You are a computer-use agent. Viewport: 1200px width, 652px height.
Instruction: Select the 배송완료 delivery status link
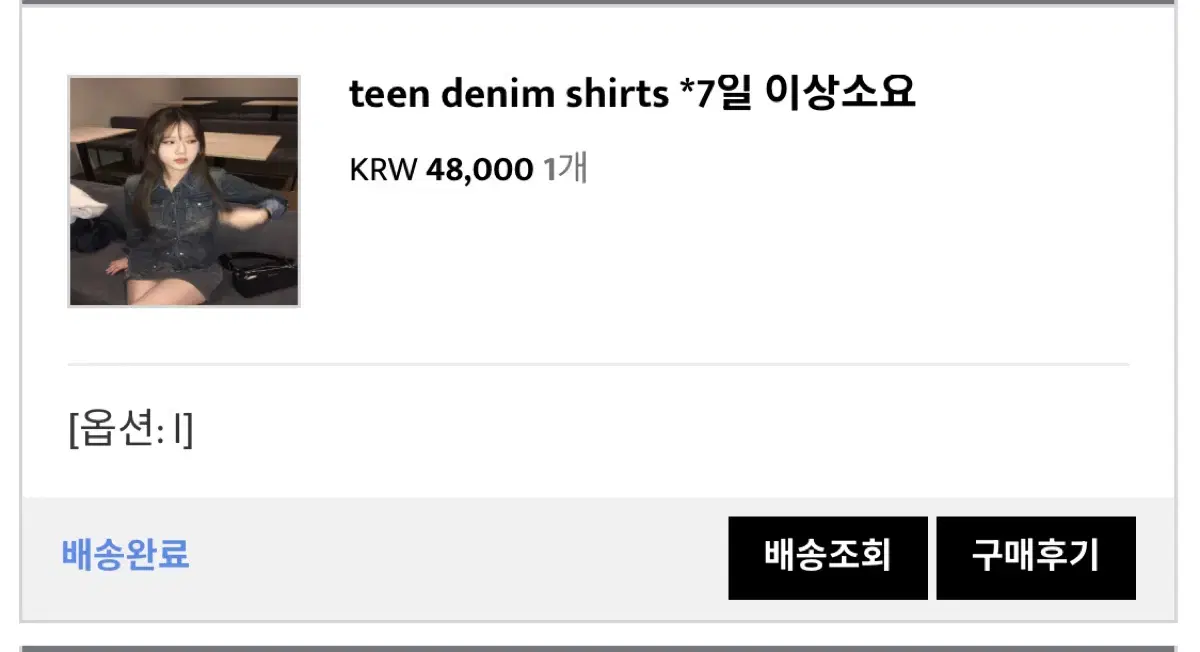(x=126, y=555)
